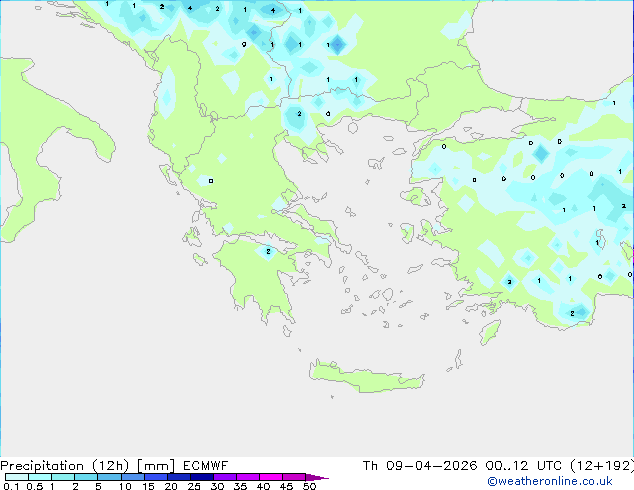Image resolution: width=634 pixels, height=490 pixels.
Task: Click the "00..12 UTC" time range
Action: [524, 466]
